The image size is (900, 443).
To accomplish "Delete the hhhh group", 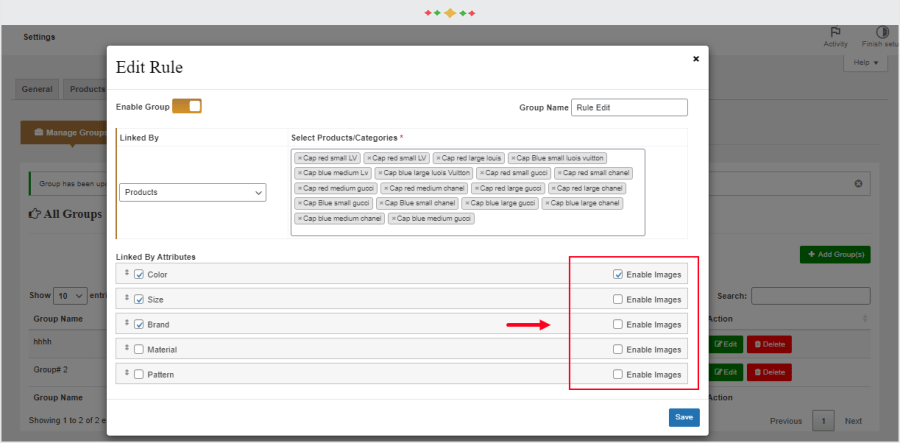I will tap(769, 344).
